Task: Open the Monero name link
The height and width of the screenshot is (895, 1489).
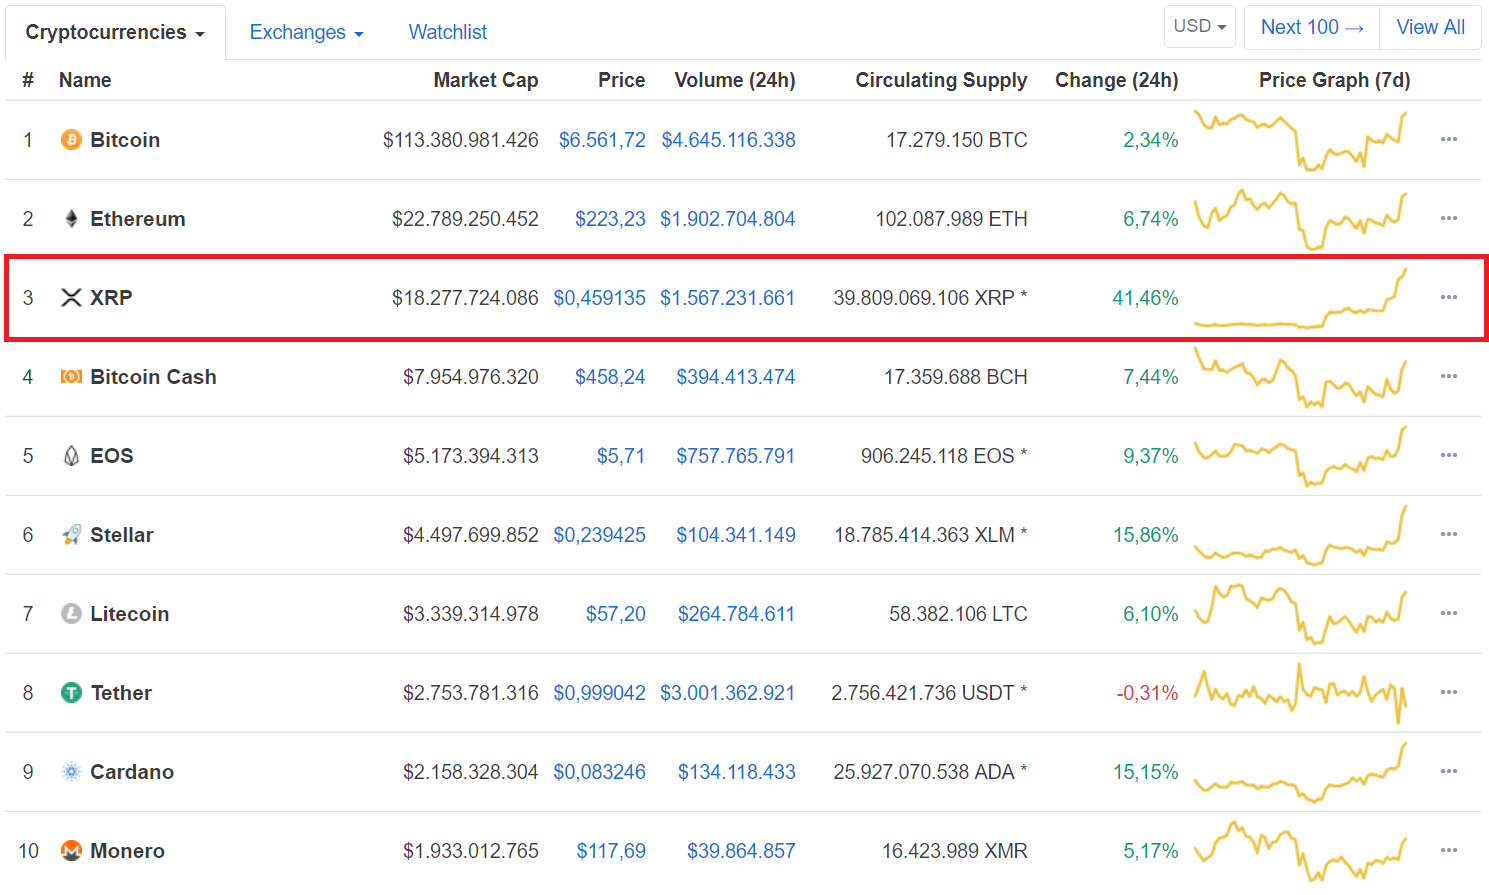Action: click(x=128, y=851)
